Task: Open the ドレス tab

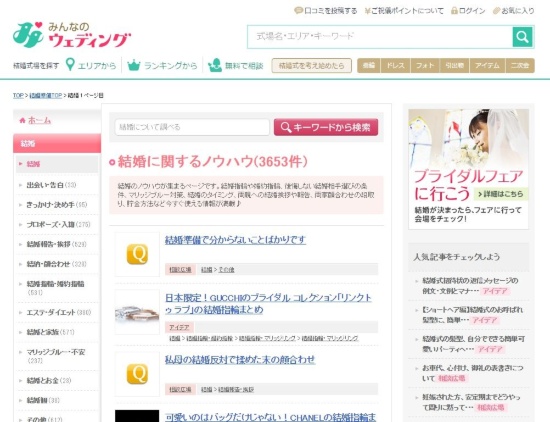Action: (395, 66)
